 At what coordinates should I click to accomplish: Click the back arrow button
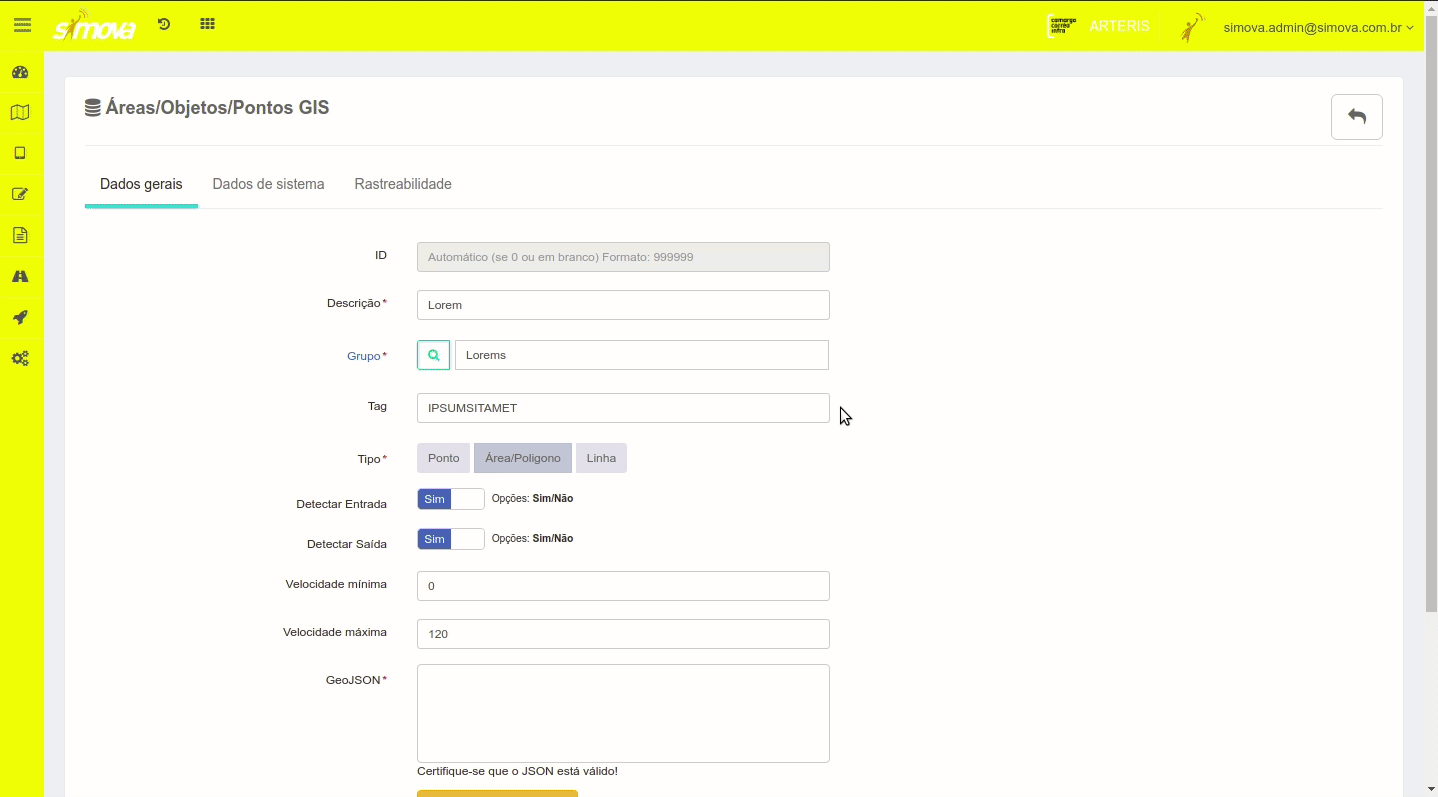coord(1356,117)
